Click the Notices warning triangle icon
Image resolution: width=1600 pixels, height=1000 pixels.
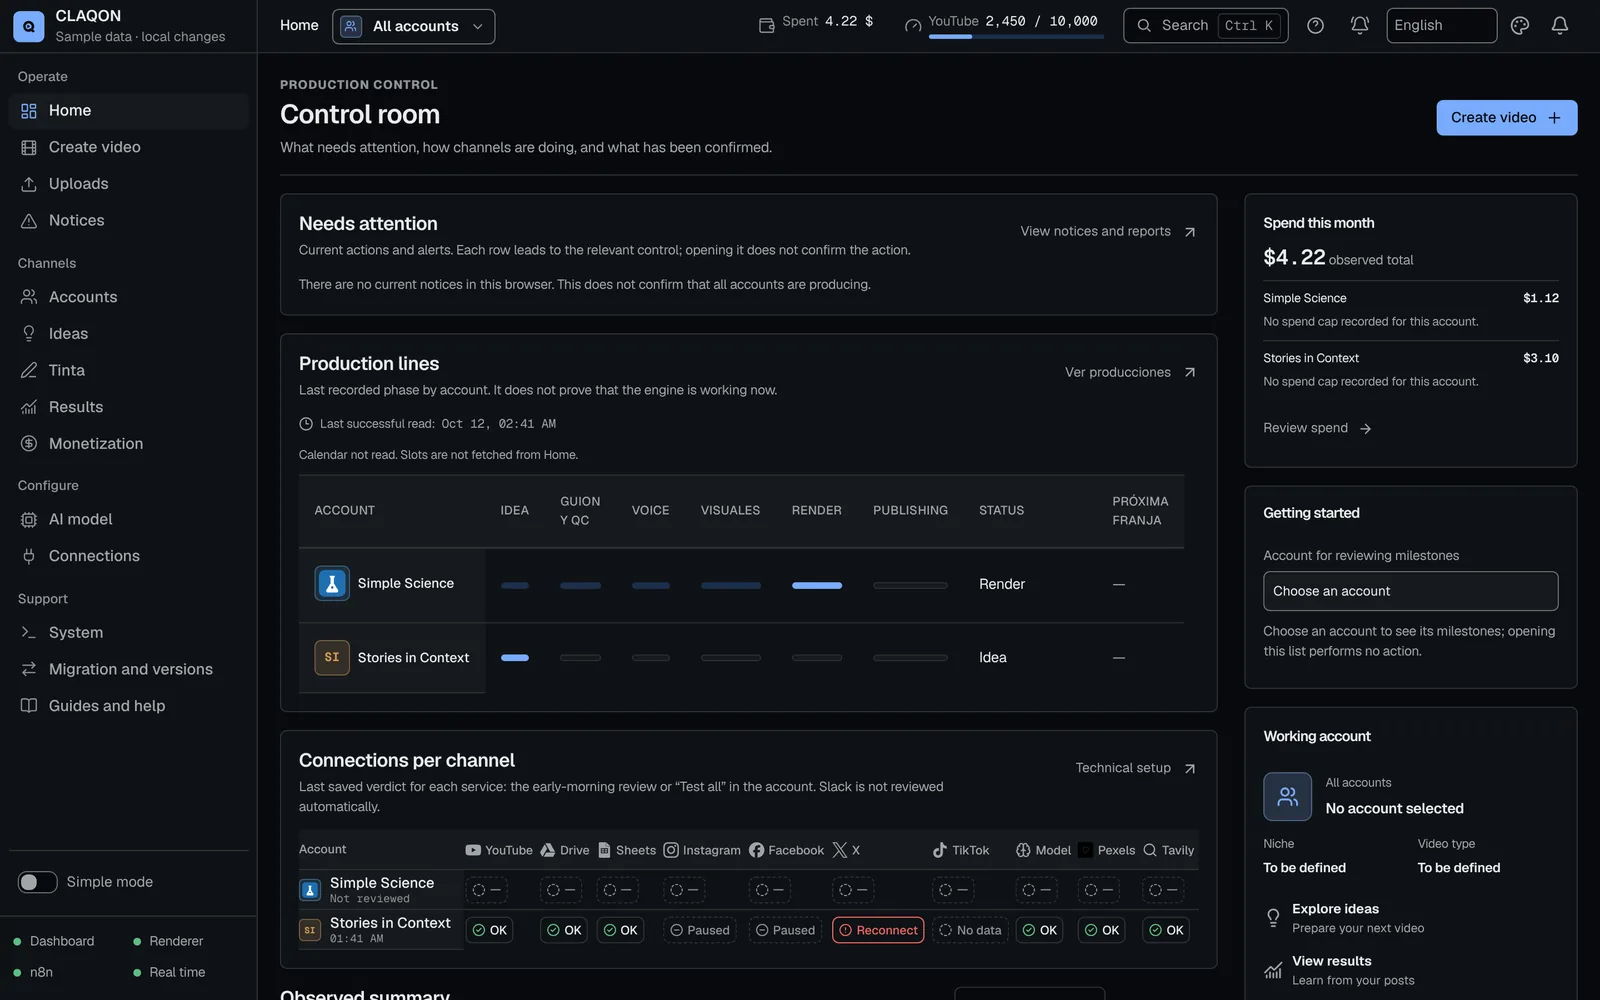pos(29,221)
